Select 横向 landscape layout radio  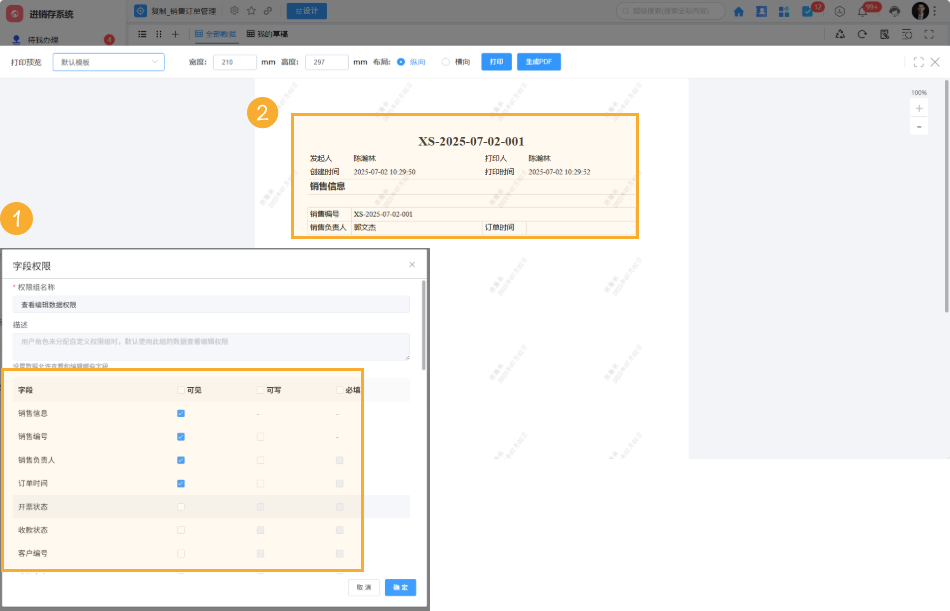[446, 62]
